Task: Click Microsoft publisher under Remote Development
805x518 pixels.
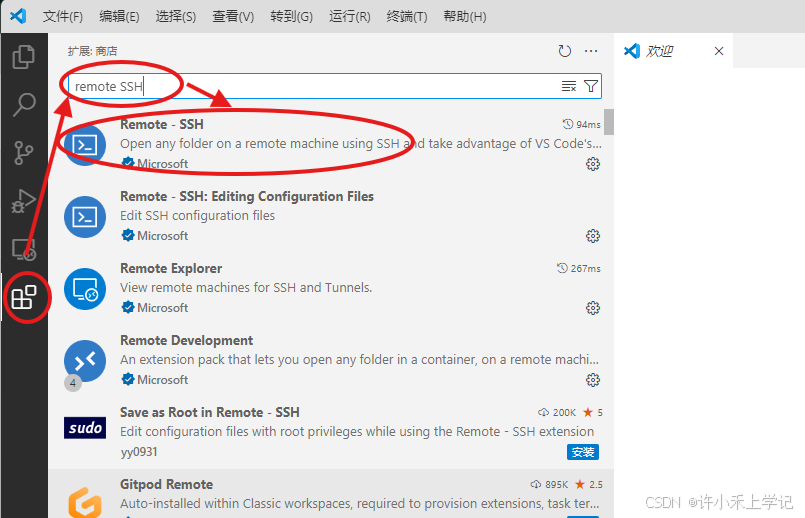Action: coord(162,380)
